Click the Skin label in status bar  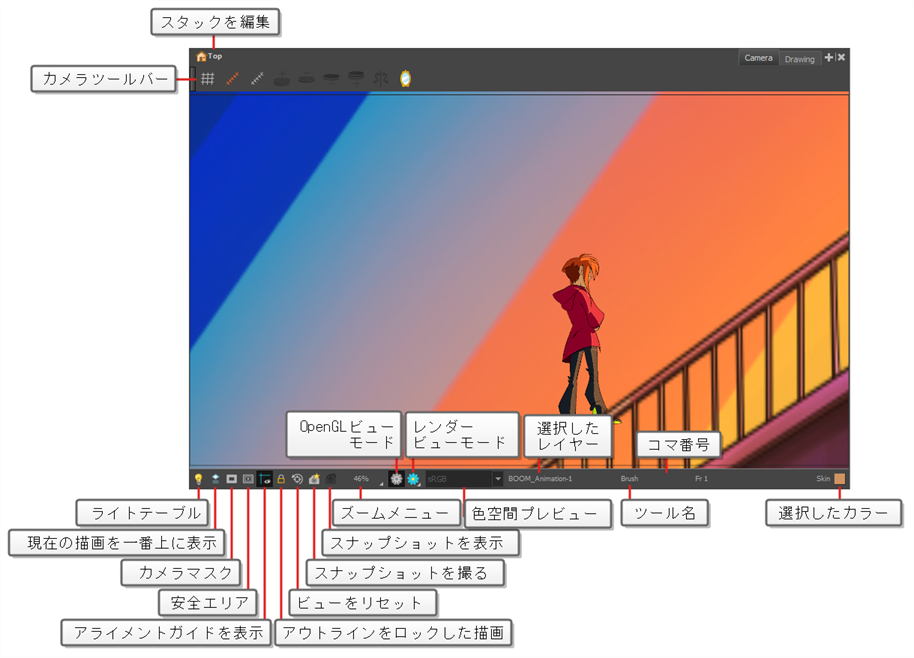click(823, 479)
